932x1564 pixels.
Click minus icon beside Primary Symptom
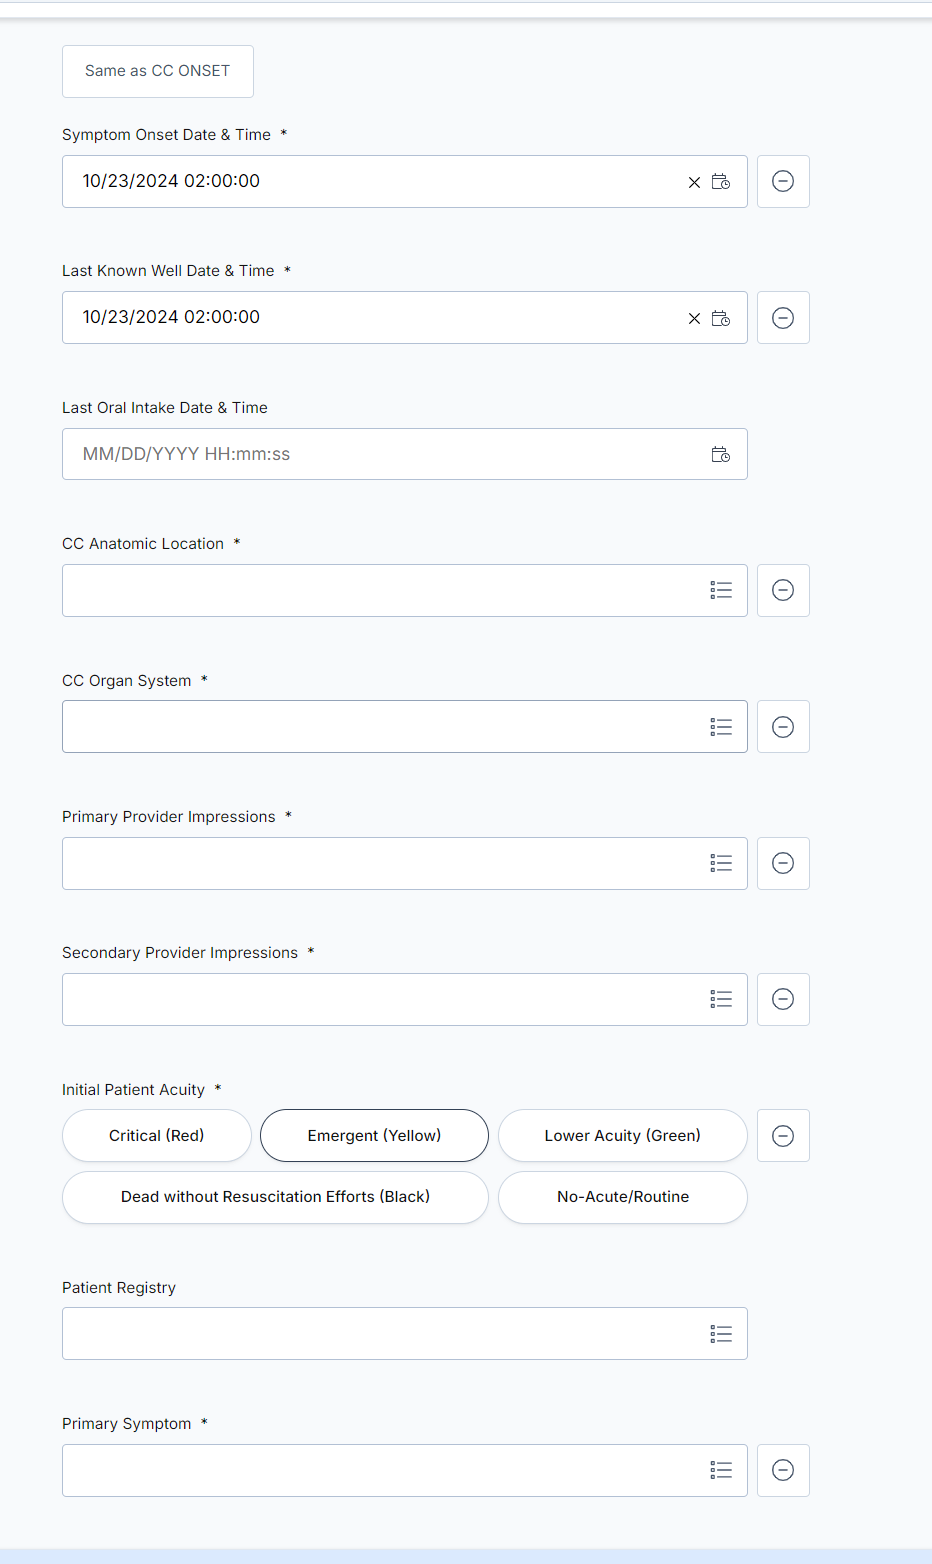[x=783, y=1470]
